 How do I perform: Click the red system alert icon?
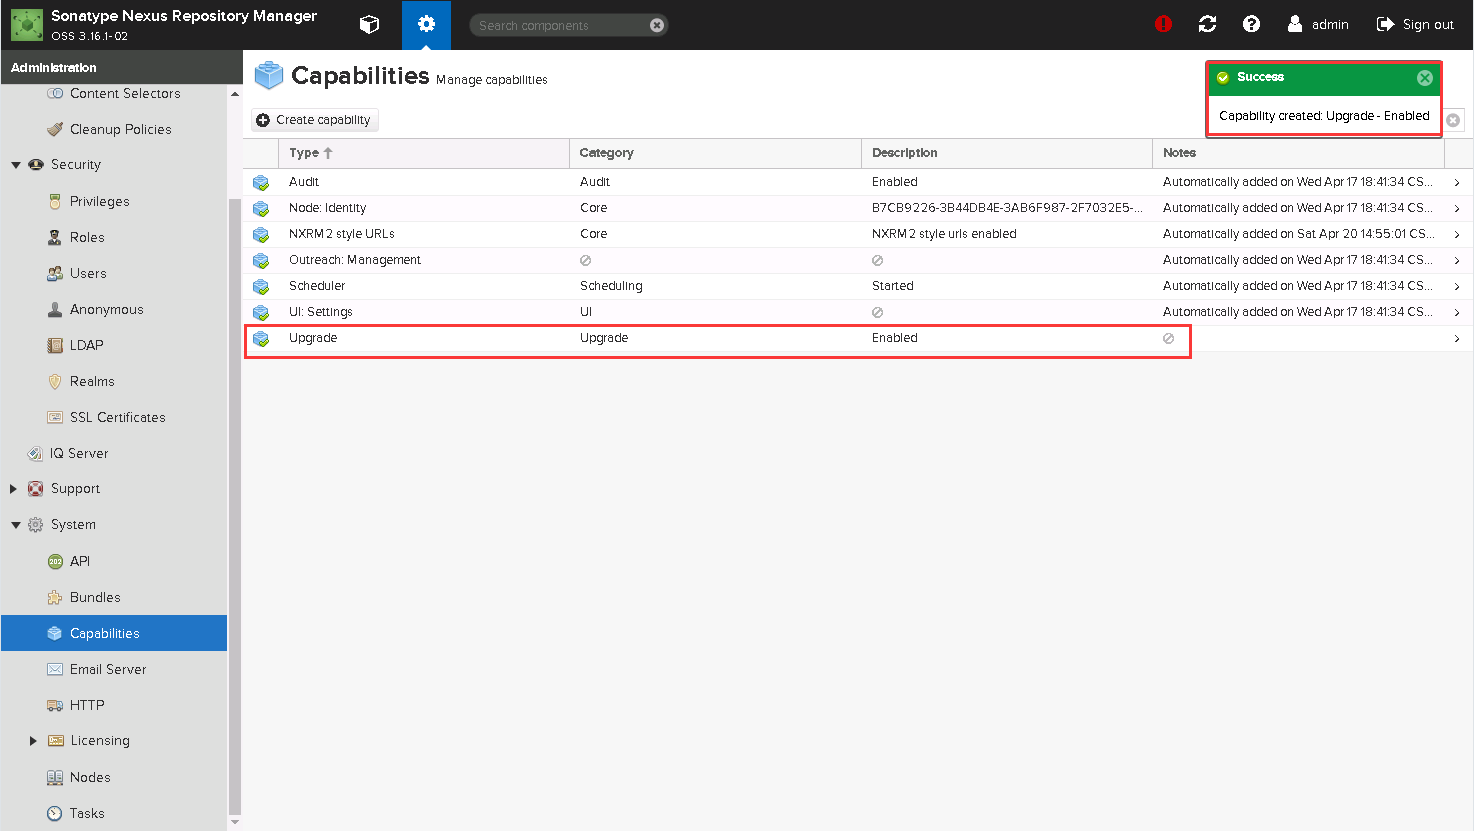(1163, 24)
